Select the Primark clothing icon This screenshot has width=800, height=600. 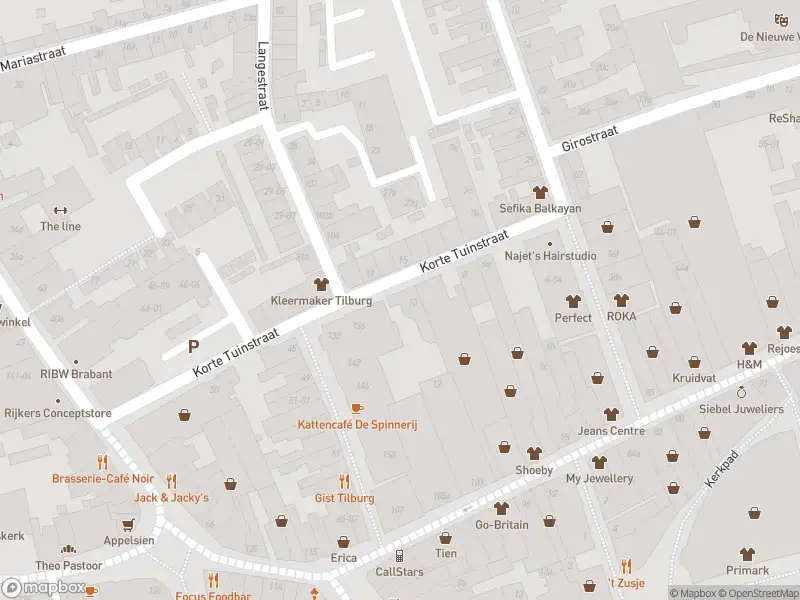point(746,554)
